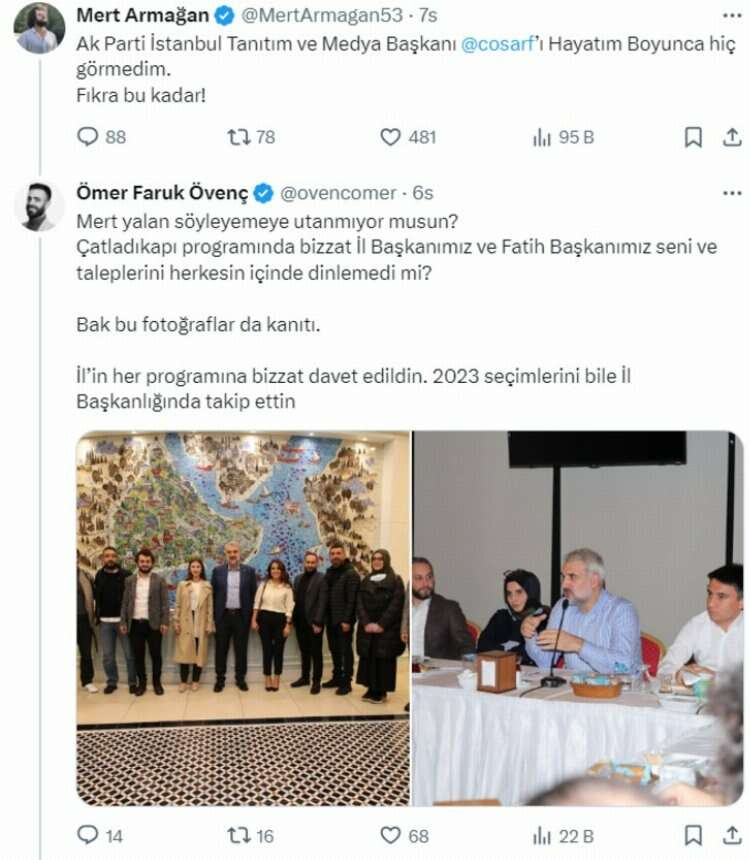The image size is (750, 860).
Task: View analytics for Mert Armağan's tweet
Action: pos(543,137)
